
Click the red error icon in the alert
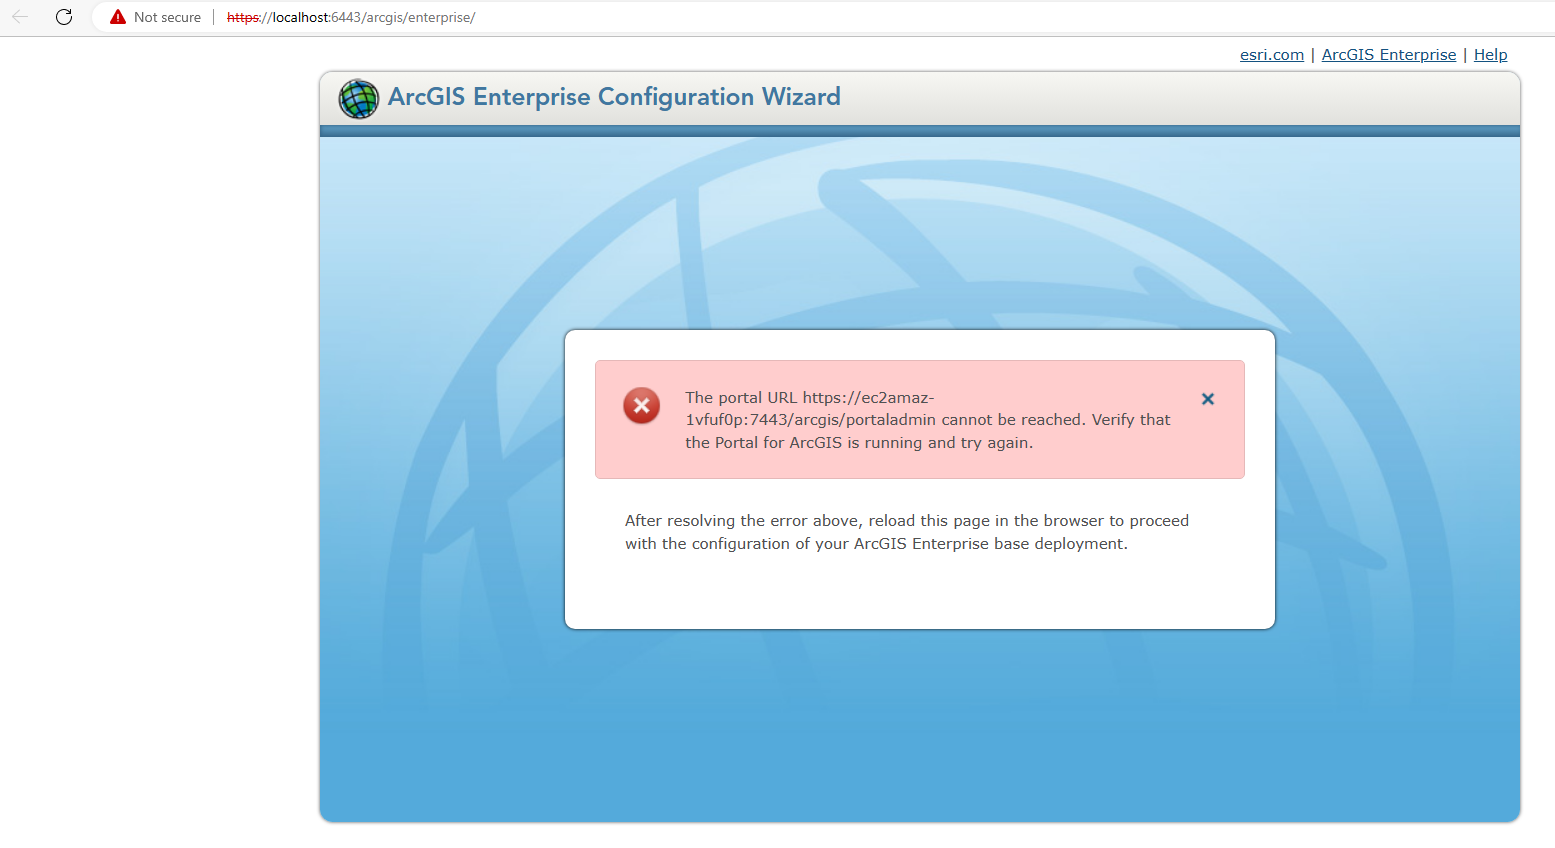(x=642, y=406)
